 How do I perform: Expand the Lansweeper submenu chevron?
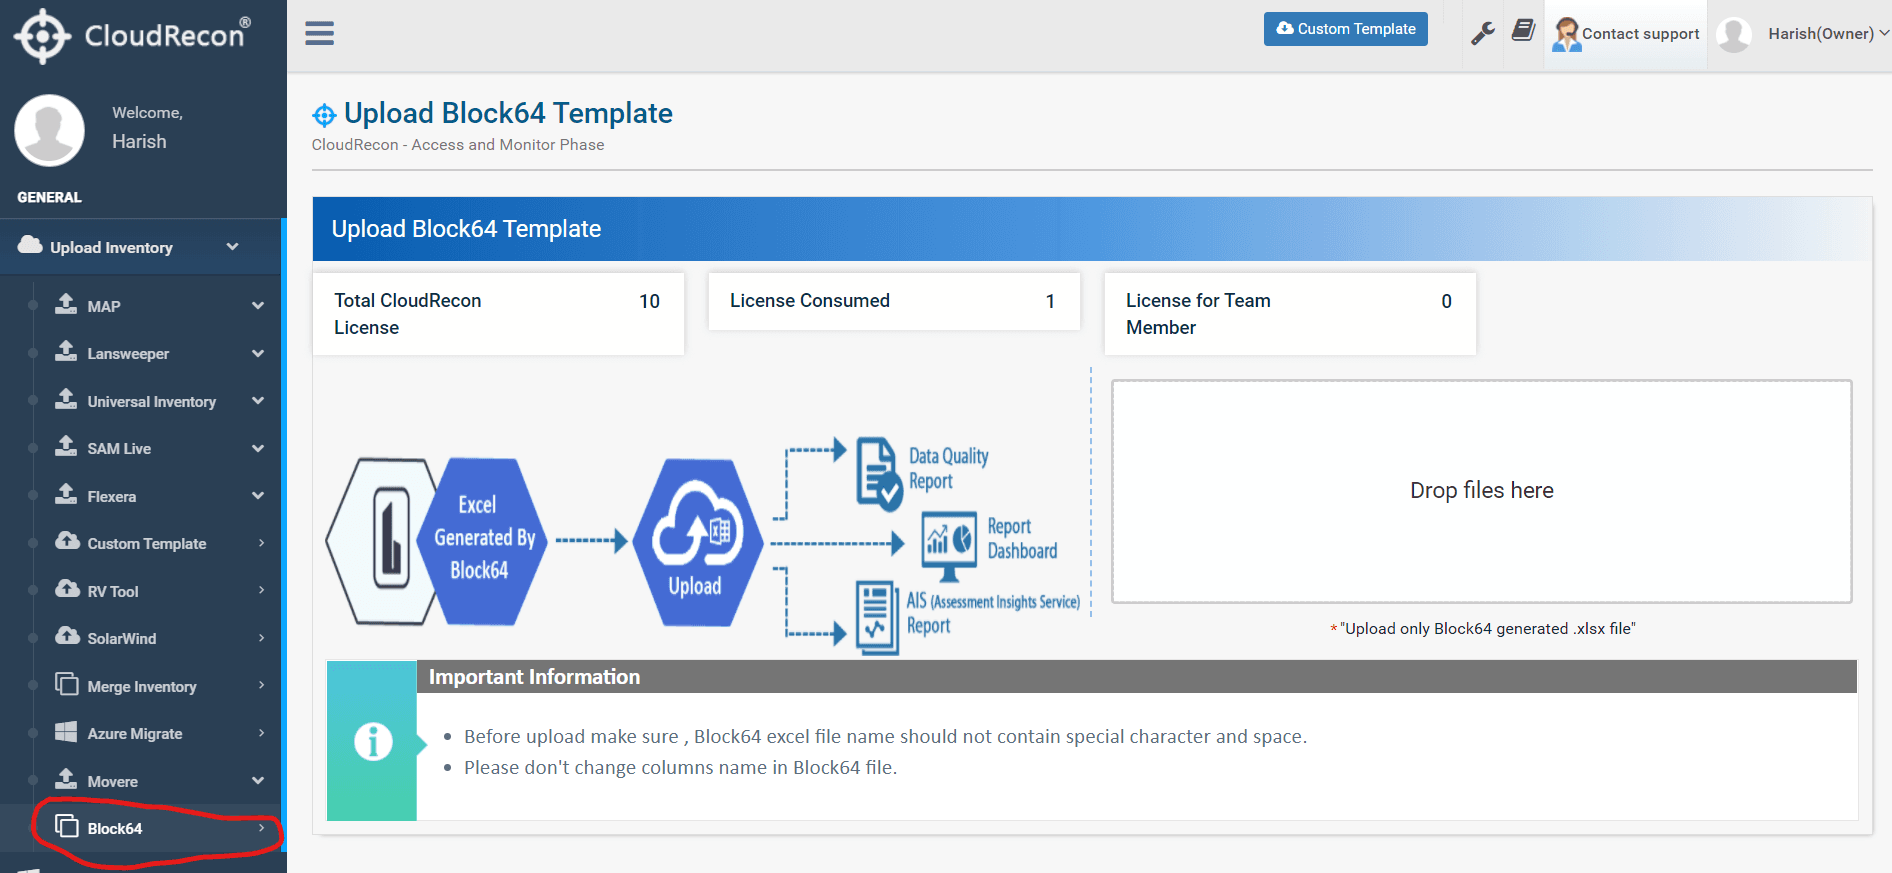click(258, 353)
